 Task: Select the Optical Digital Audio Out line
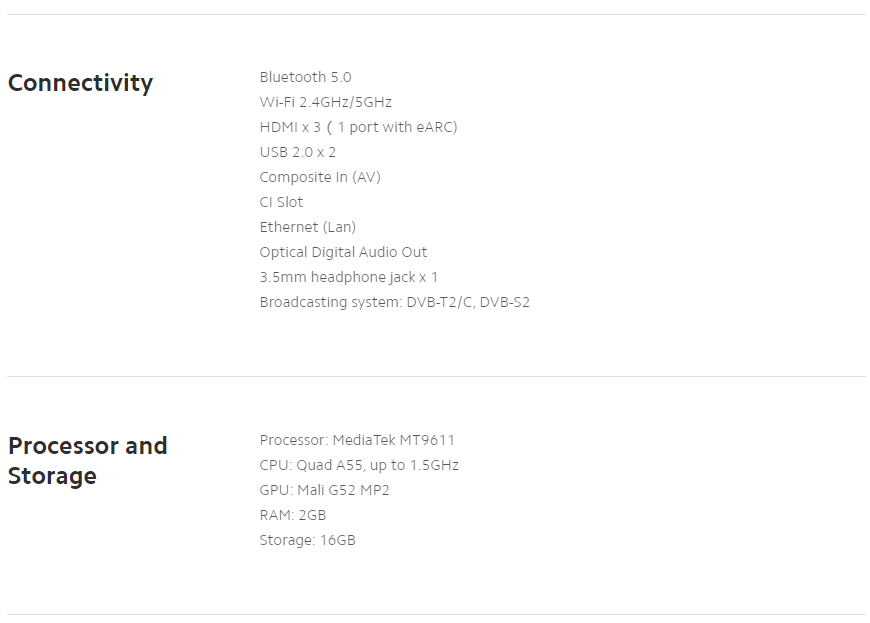click(x=343, y=252)
